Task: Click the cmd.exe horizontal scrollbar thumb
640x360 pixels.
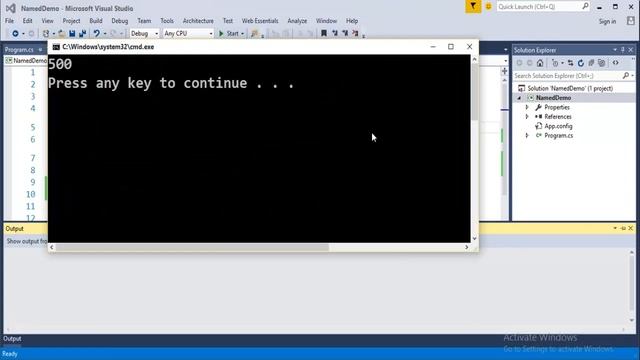Action: (x=192, y=247)
